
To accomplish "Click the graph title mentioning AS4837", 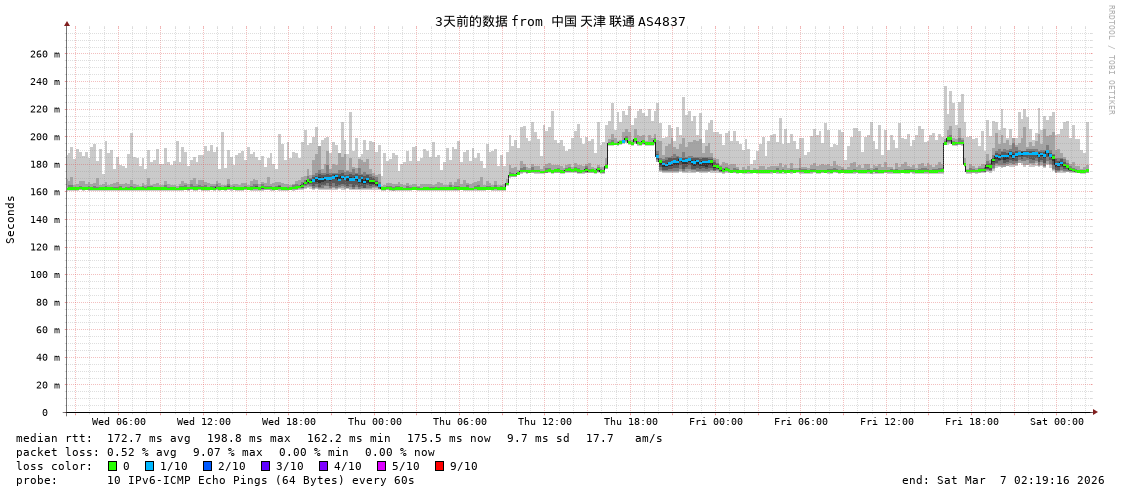I will (x=560, y=21).
